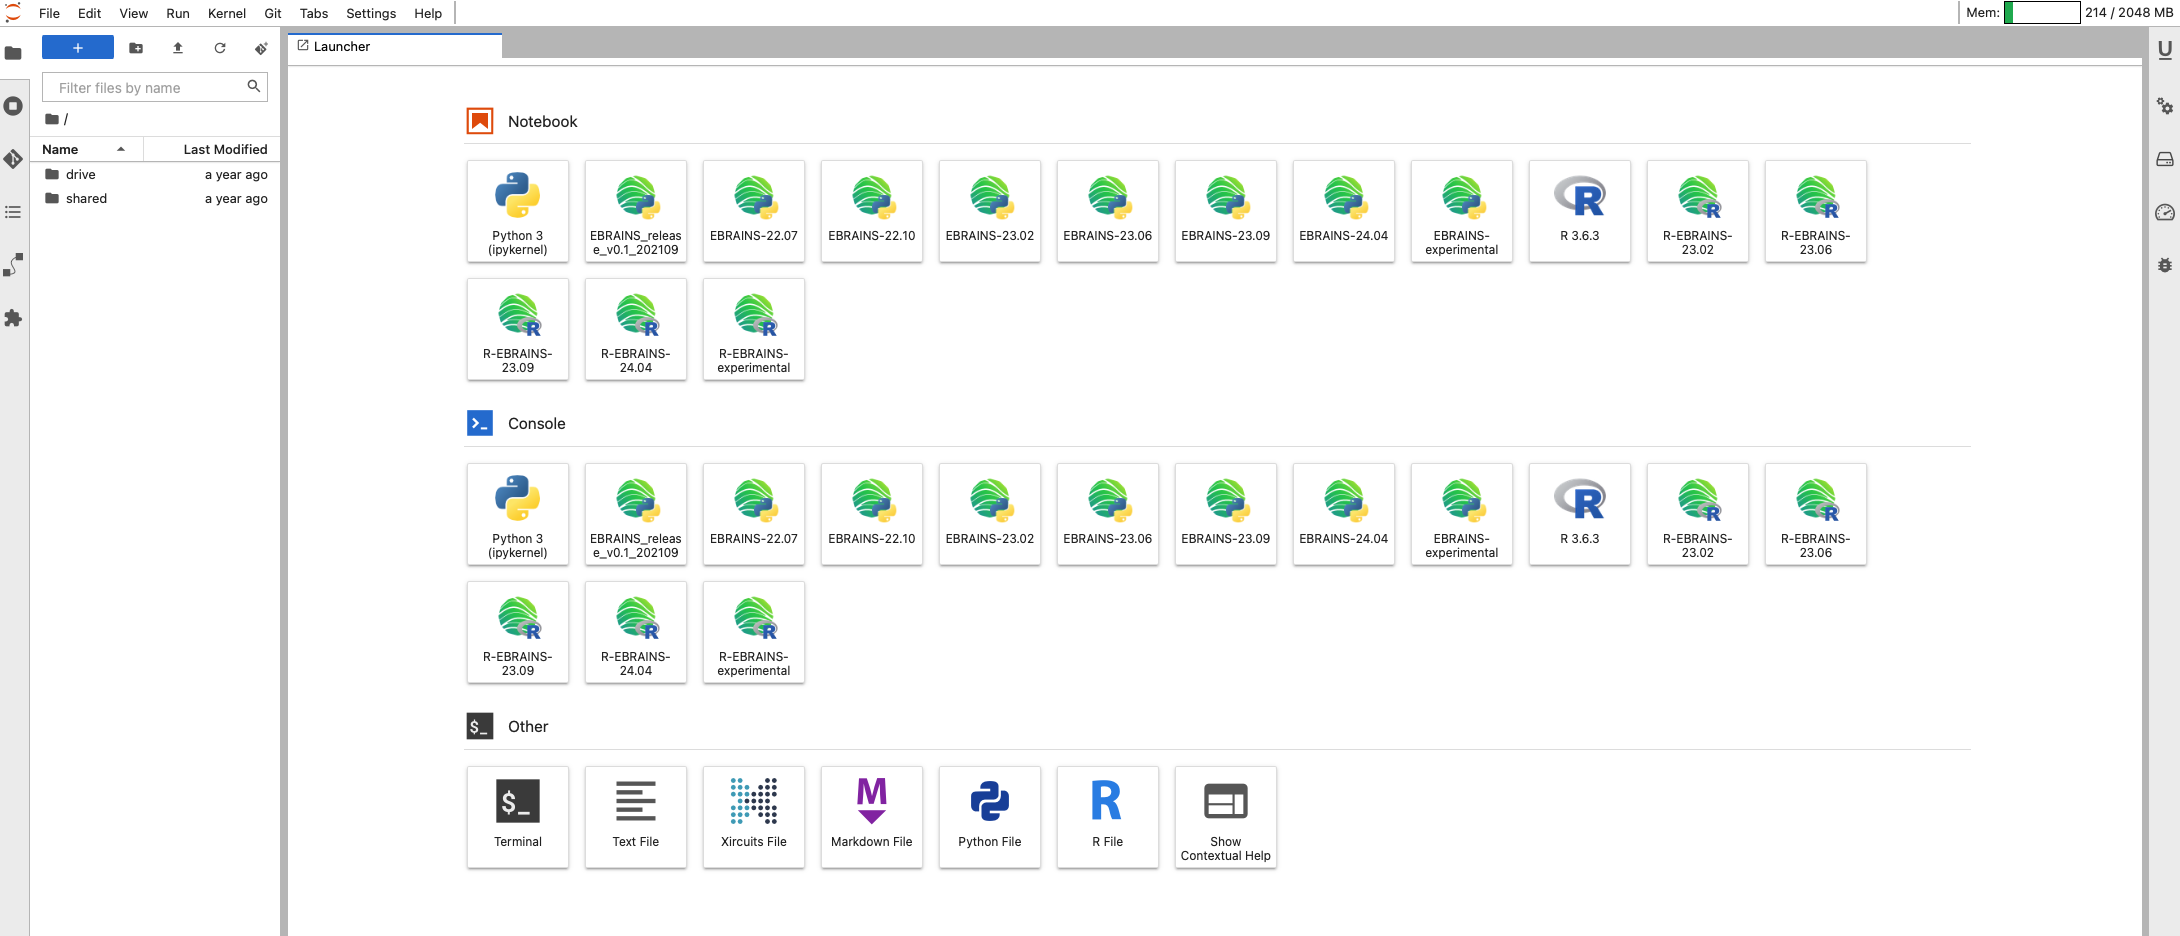Click the memory usage indicator bar

click(2043, 13)
